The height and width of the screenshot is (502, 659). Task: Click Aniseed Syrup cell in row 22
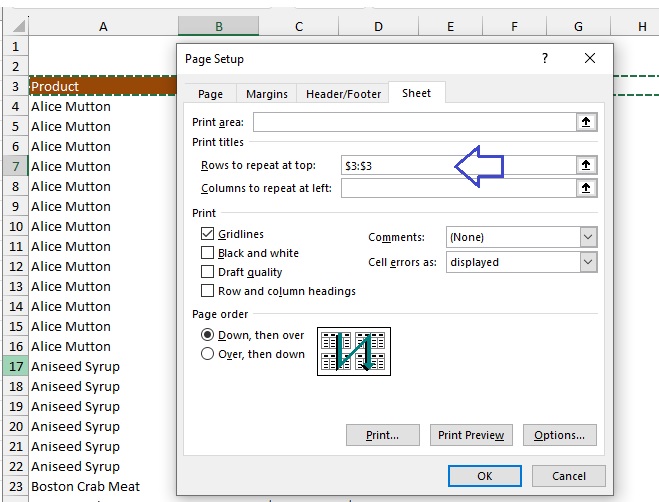click(x=103, y=466)
